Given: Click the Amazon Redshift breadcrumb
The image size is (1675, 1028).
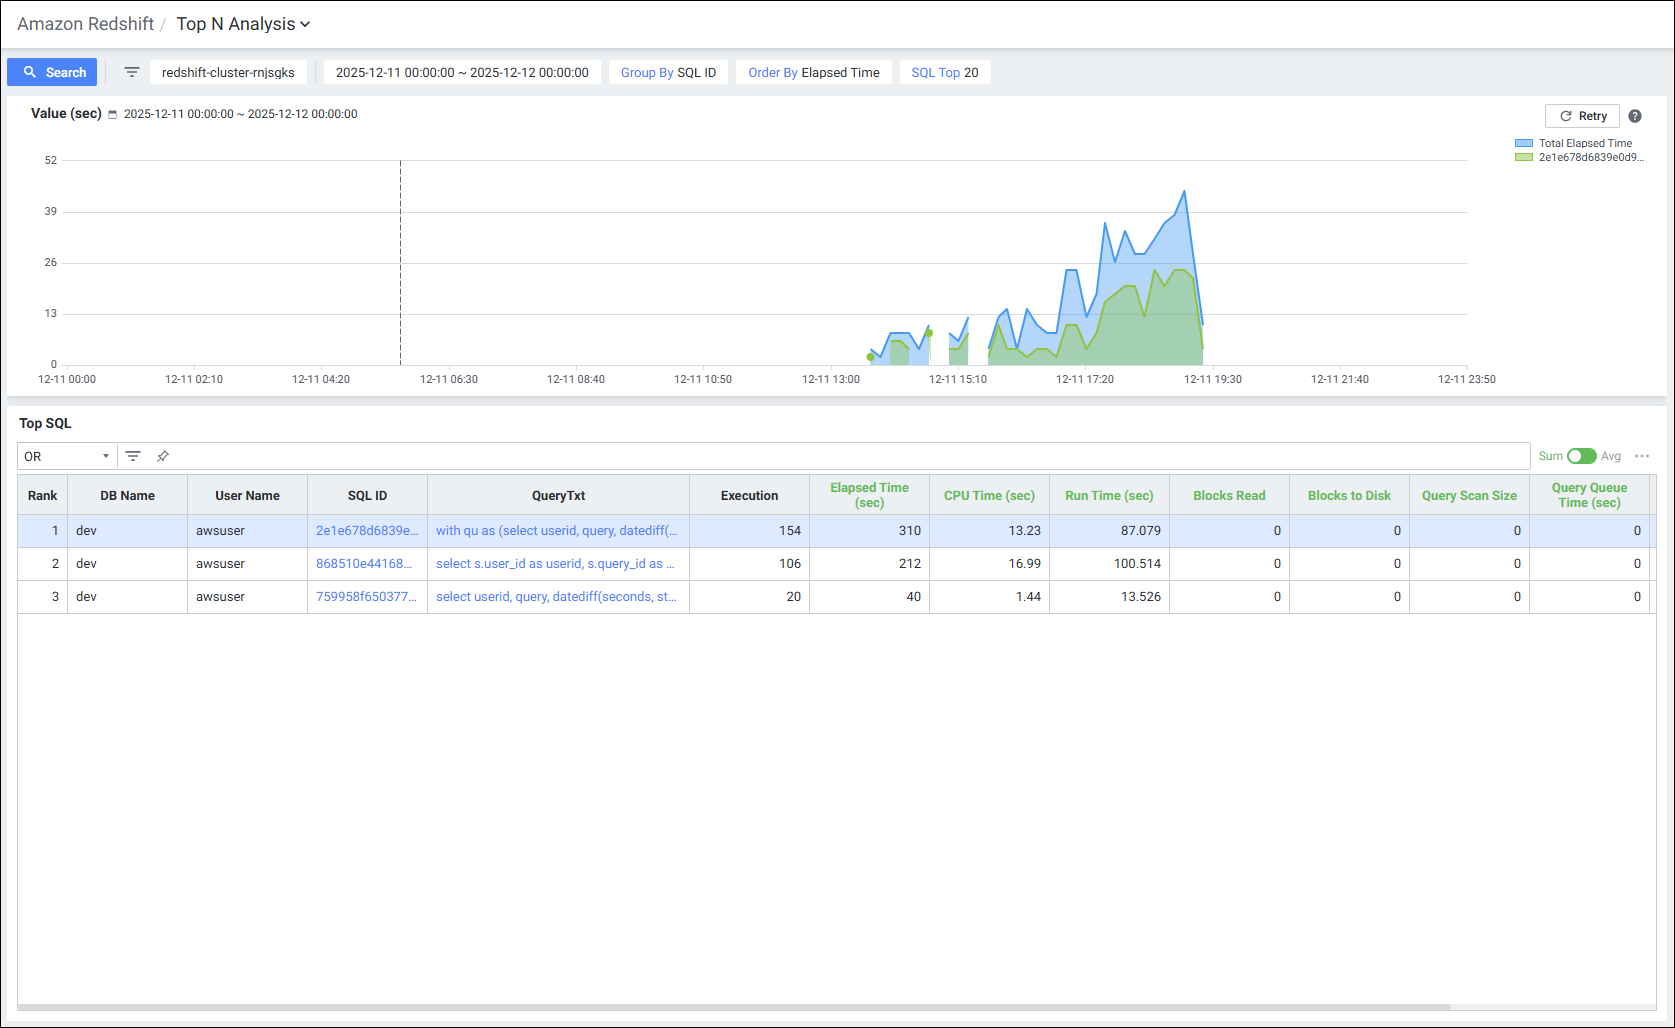Looking at the screenshot, I should coord(85,24).
